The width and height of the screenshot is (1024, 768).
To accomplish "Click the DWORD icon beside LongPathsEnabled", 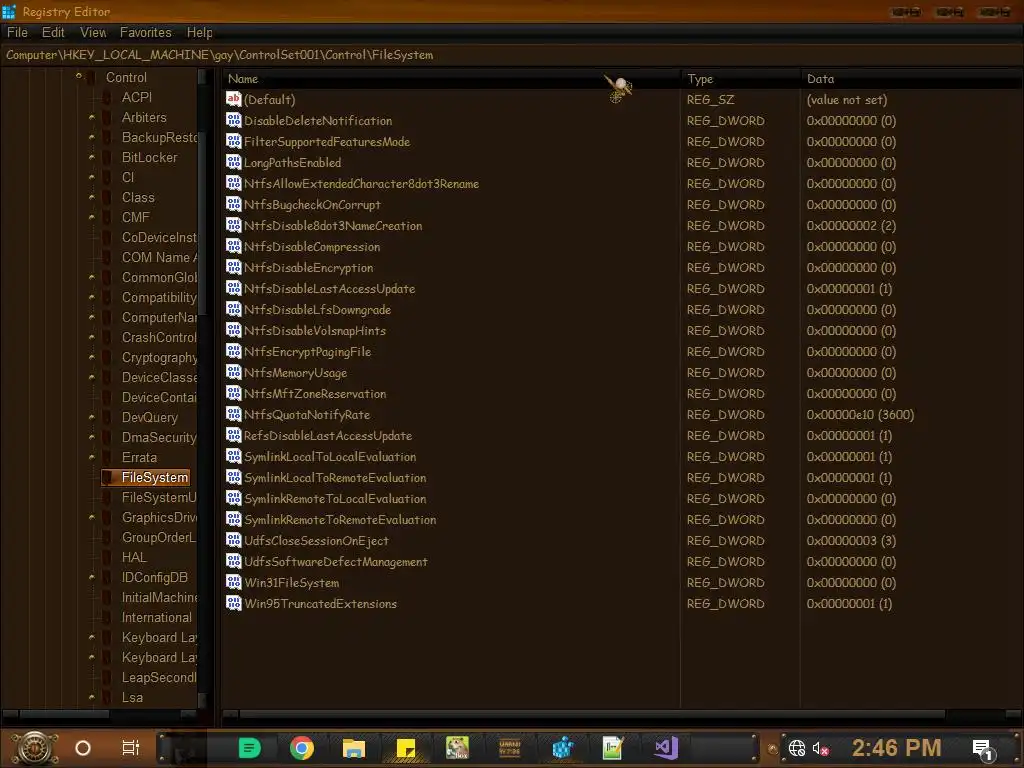I will 234,162.
